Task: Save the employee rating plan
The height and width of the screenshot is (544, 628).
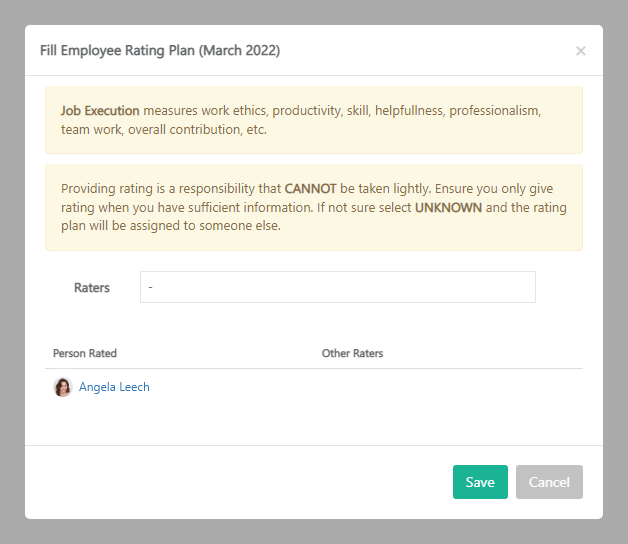Action: (480, 482)
